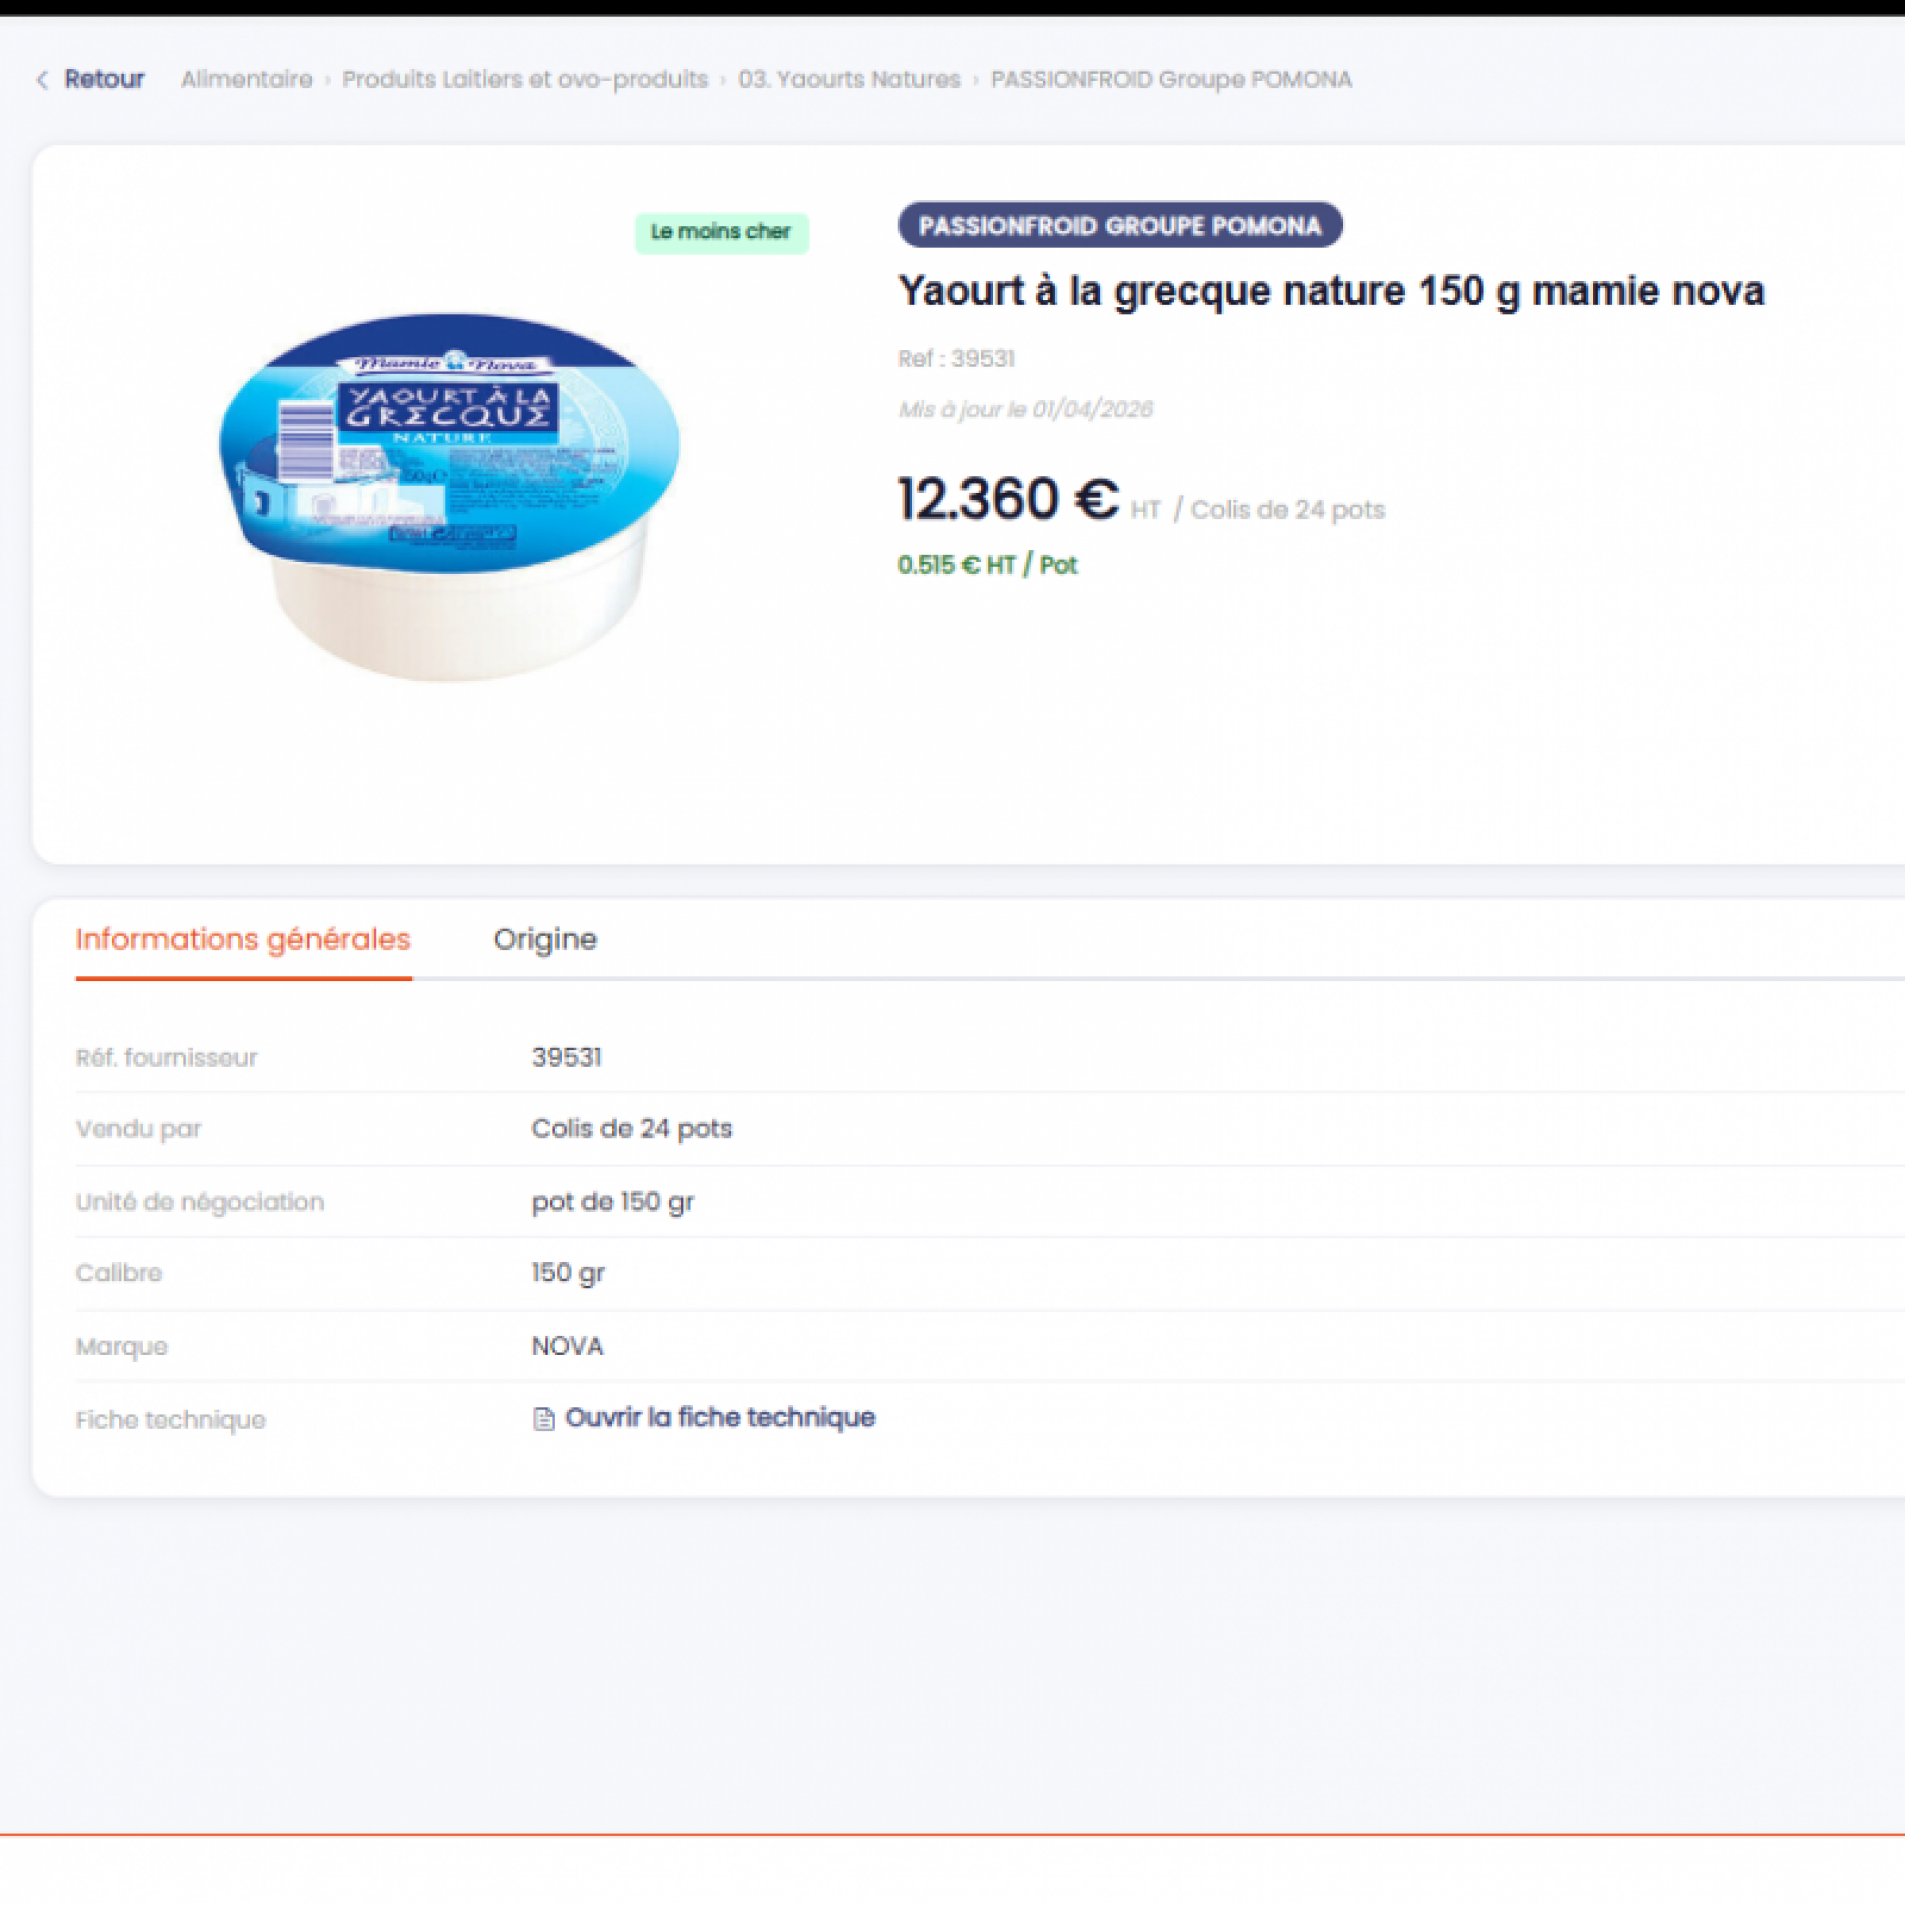Click the Marque value NOVA
The width and height of the screenshot is (1905, 1905).
[567, 1346]
